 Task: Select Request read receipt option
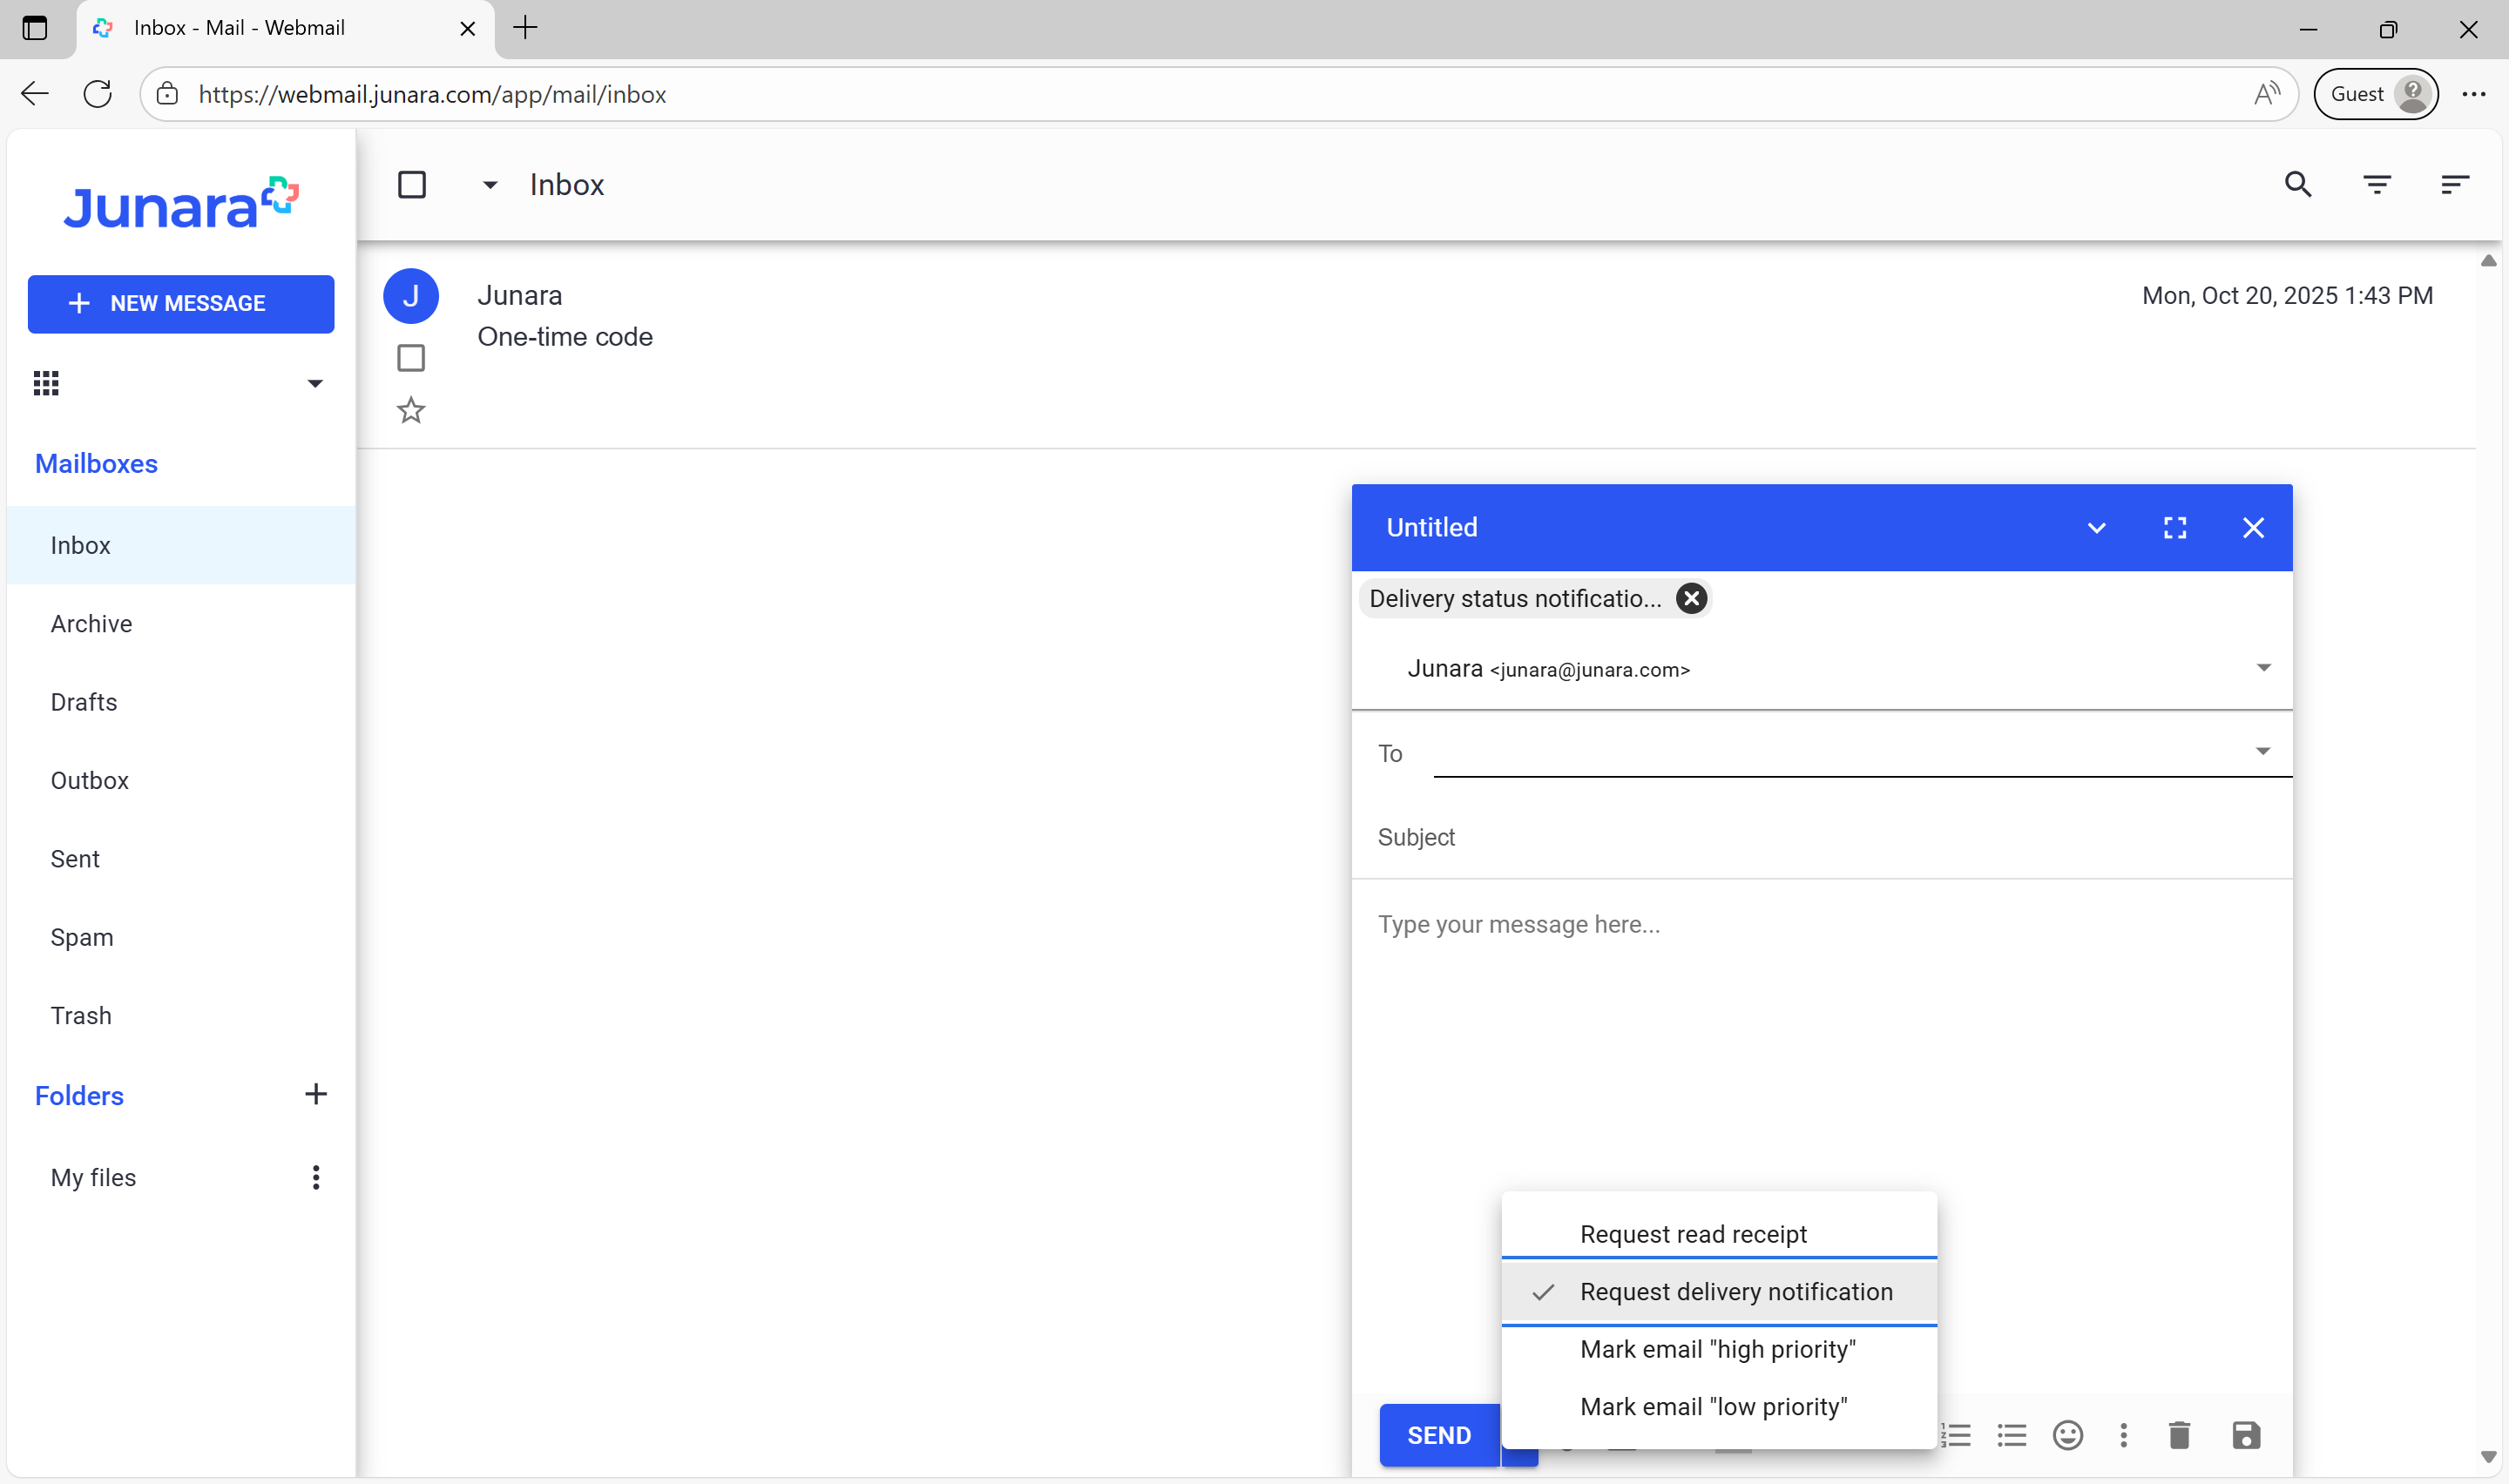click(x=1718, y=1233)
